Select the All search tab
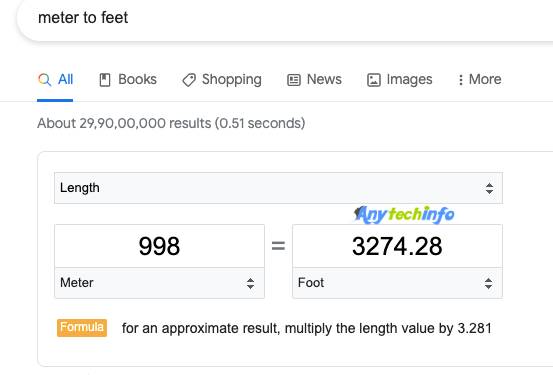Viewport: 553px width, 375px height. pos(55,80)
